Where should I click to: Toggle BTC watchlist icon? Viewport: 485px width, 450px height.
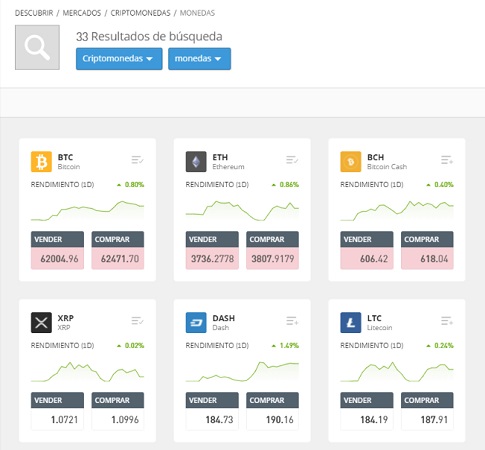point(137,160)
